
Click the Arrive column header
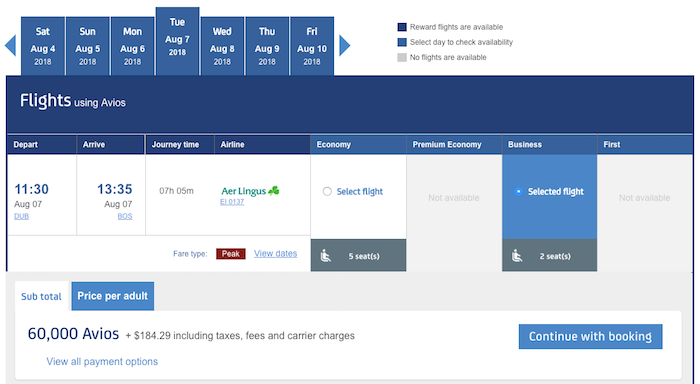(x=111, y=145)
